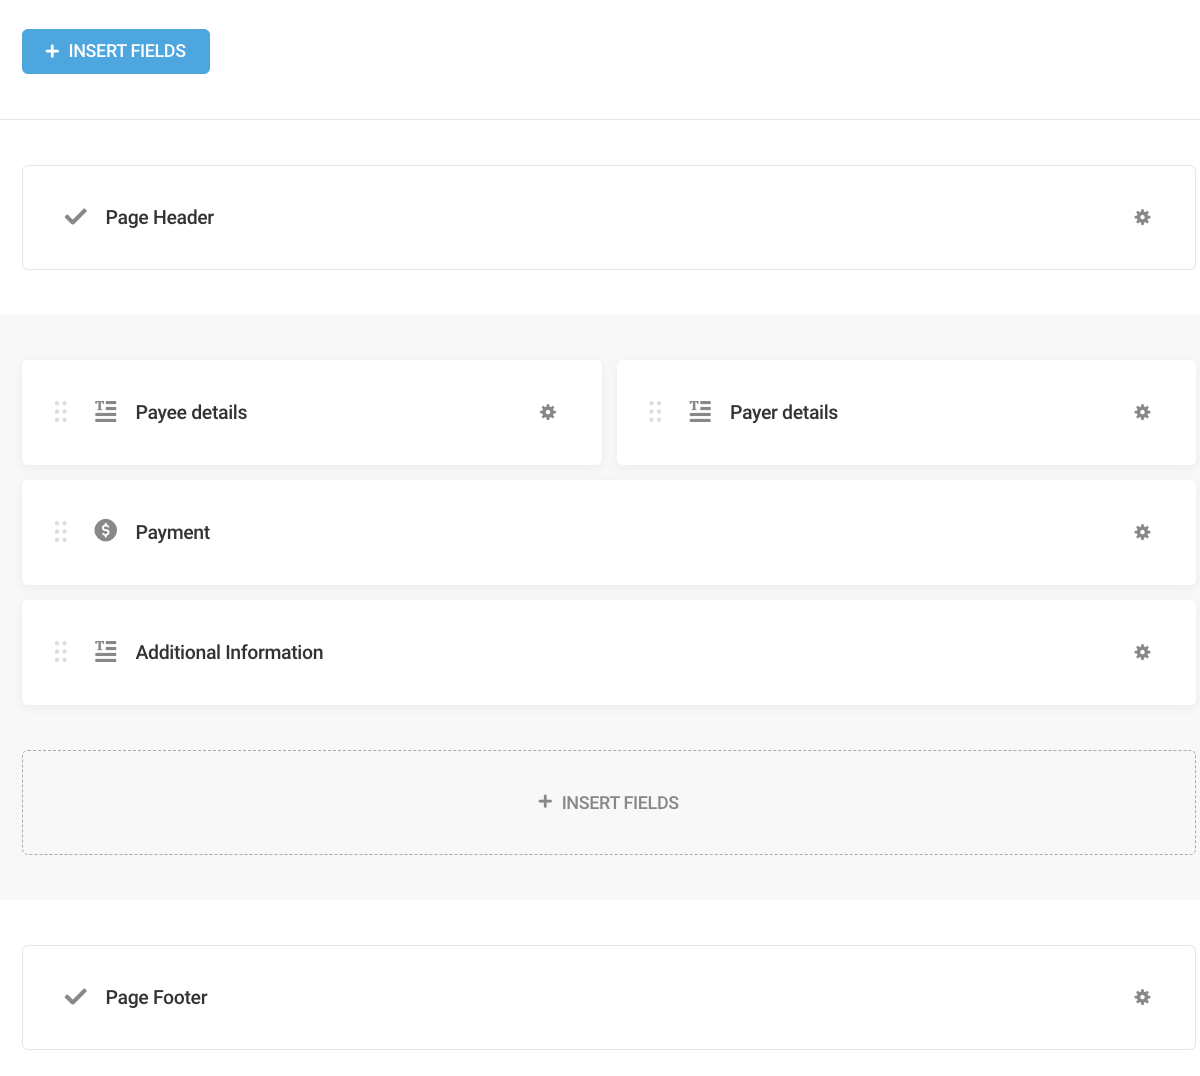Screen dimensions: 1200x1076
Task: Open settings for Additional Information section
Action: coord(1142,651)
